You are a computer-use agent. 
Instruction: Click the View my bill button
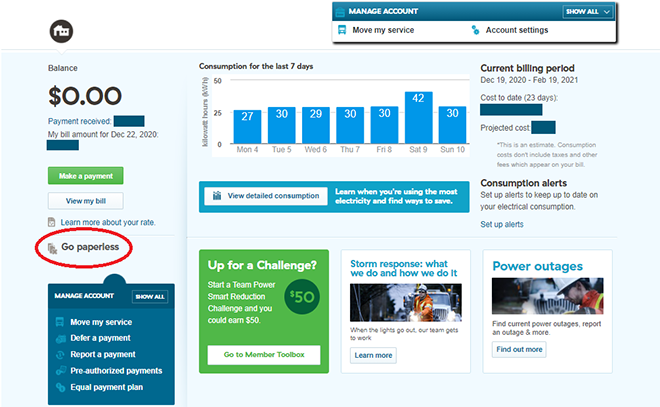[85, 201]
